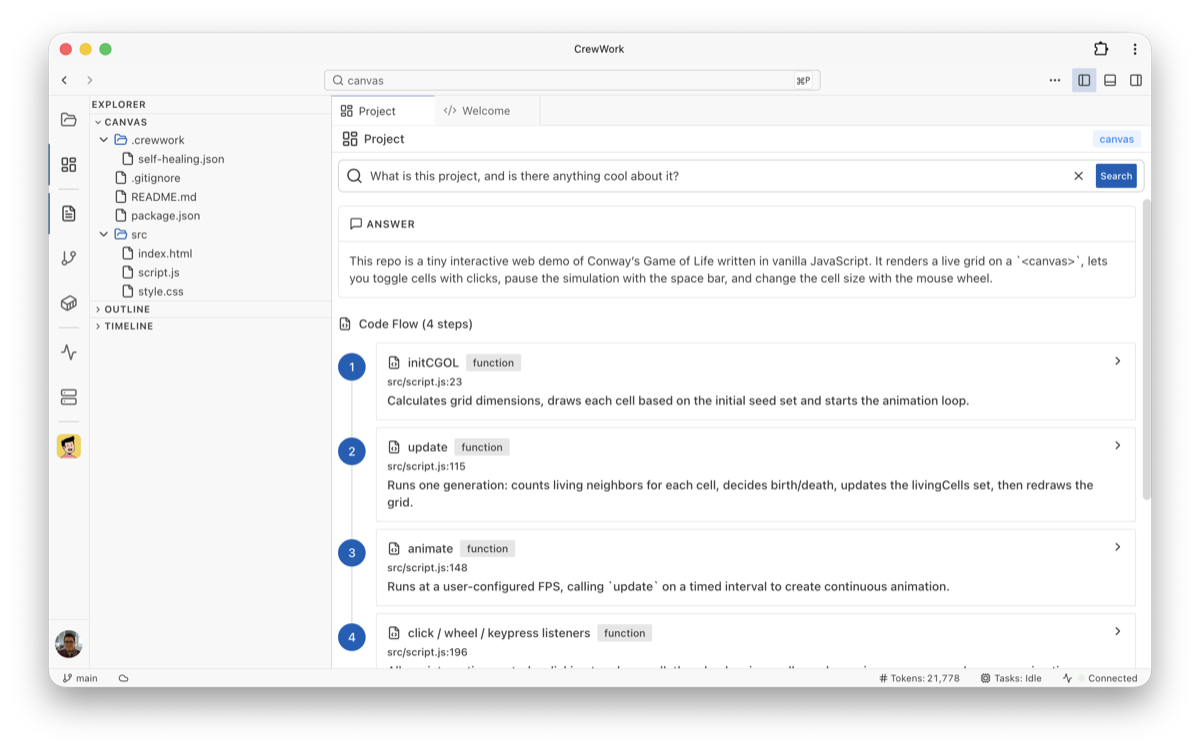Open the horizontal ellipsis layout menu
1200x751 pixels.
click(1055, 80)
